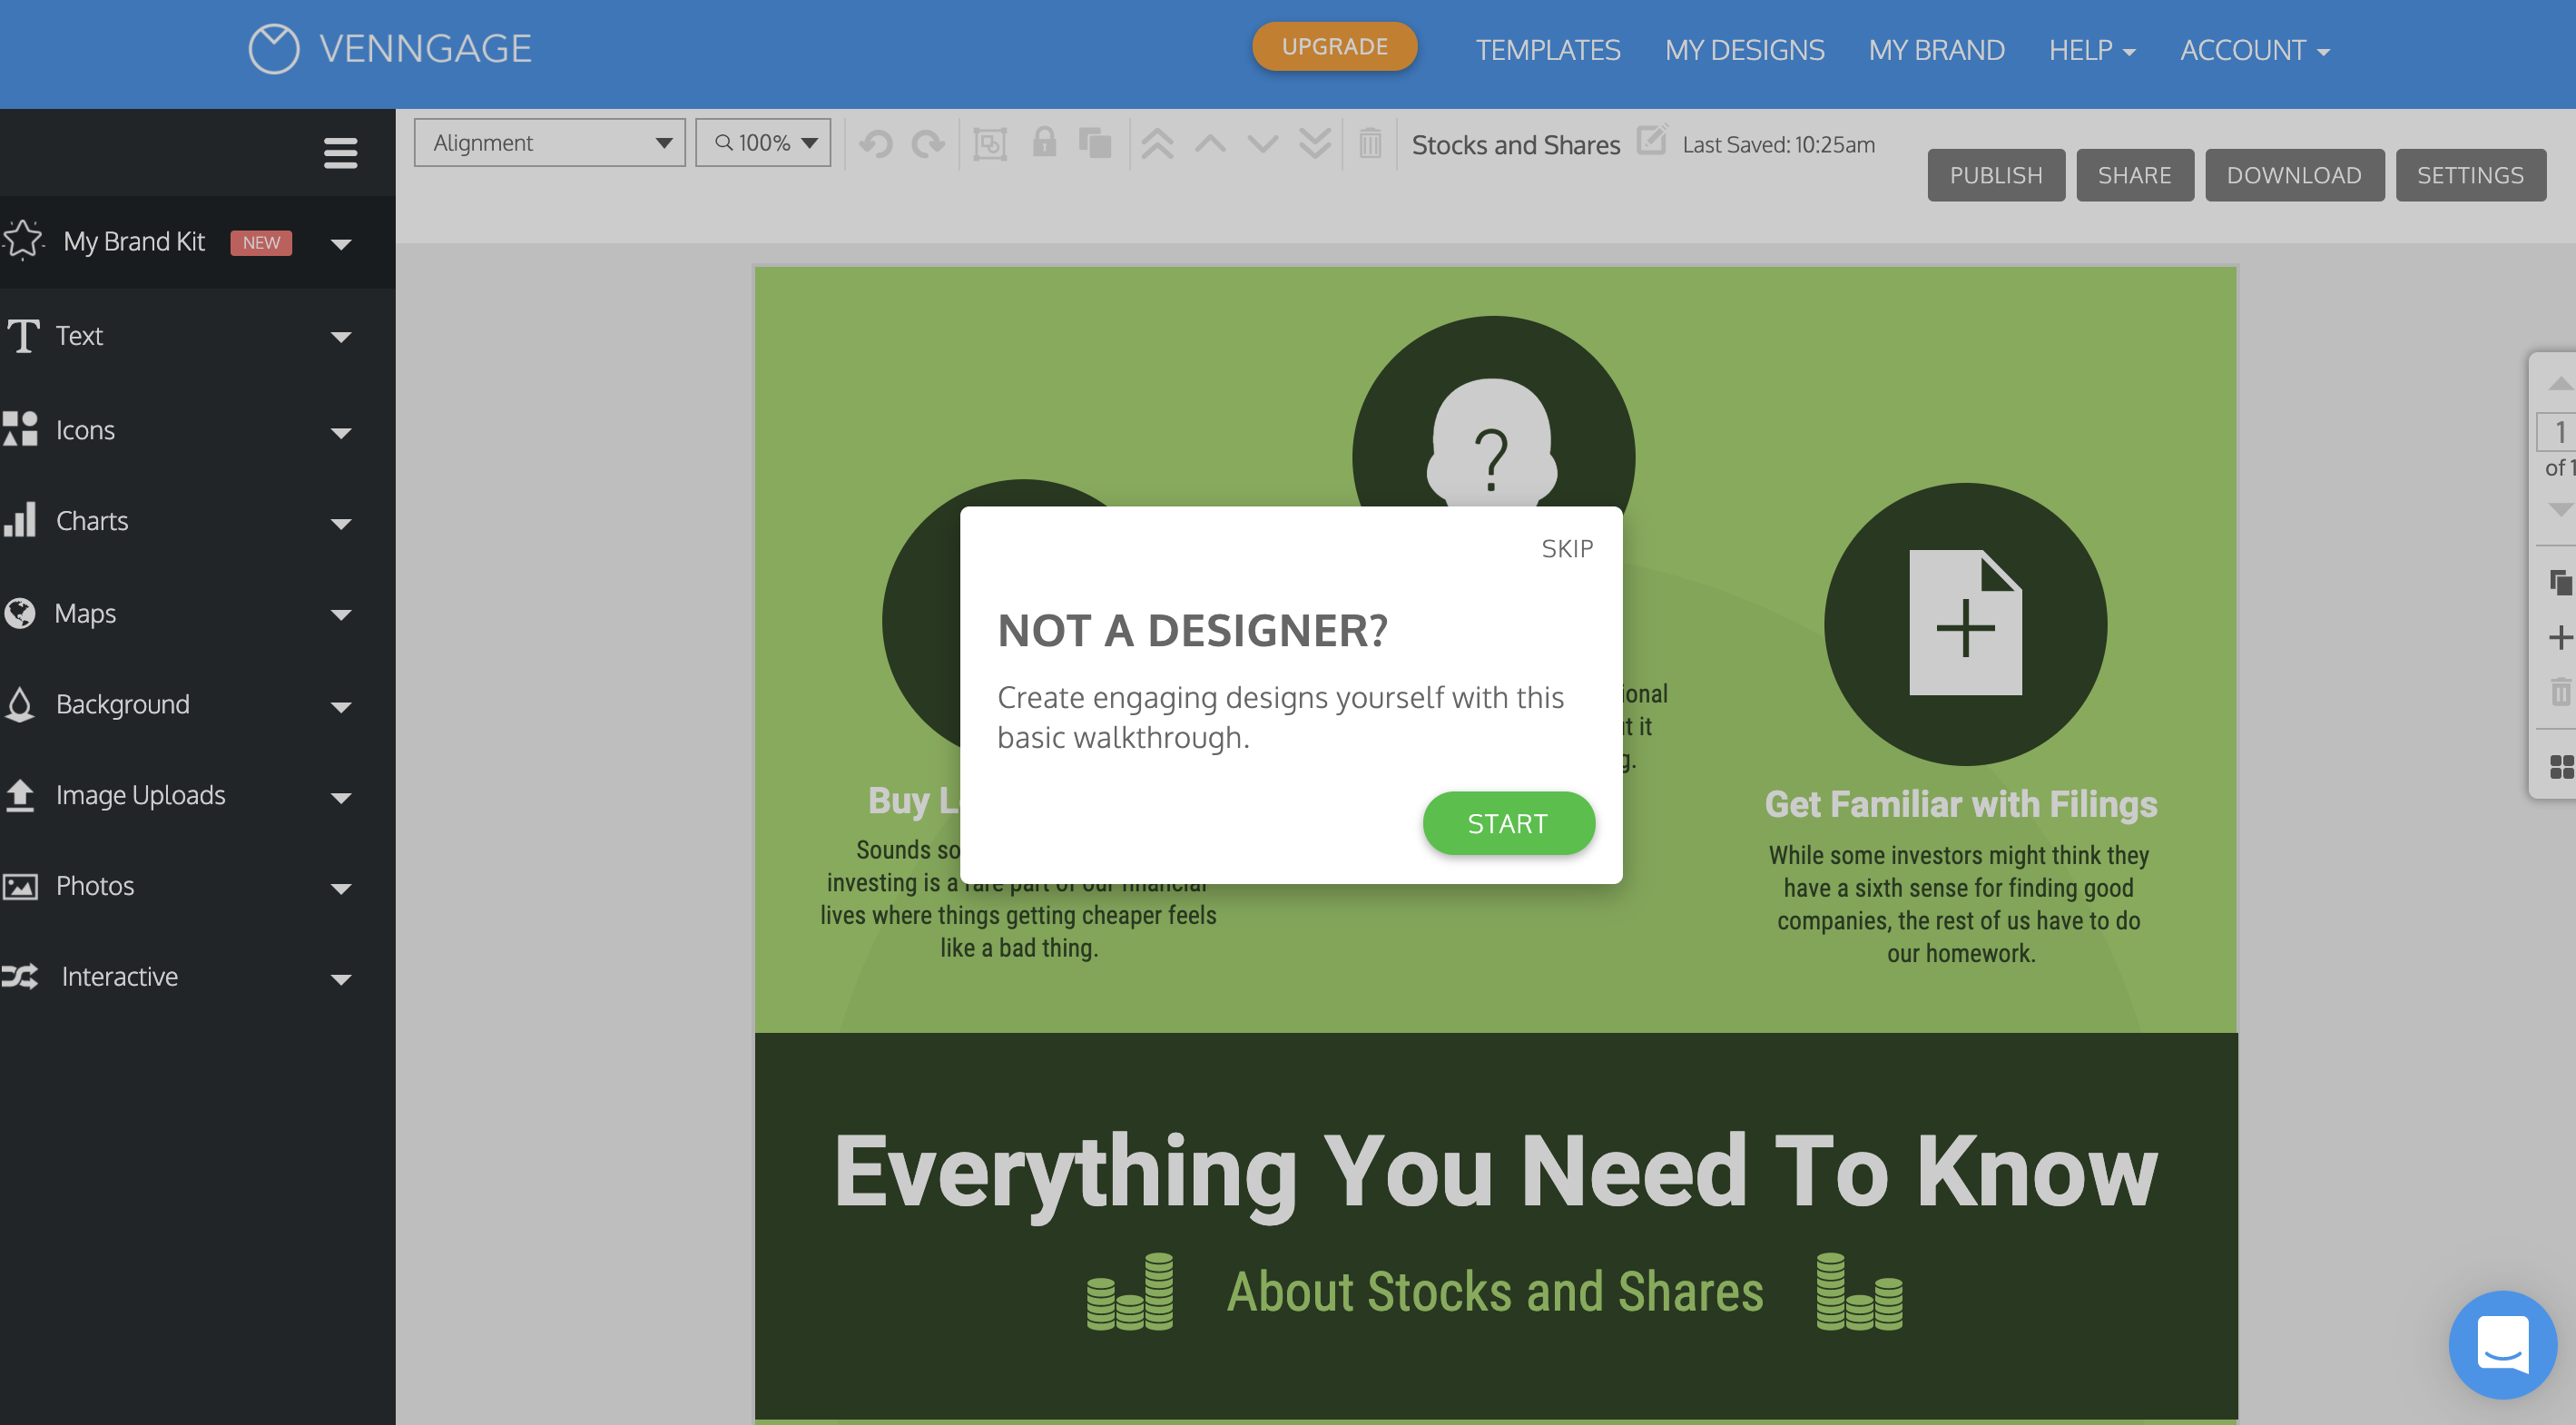Click the delete page trash icon
The width and height of the screenshot is (2576, 1425).
pos(2560,691)
